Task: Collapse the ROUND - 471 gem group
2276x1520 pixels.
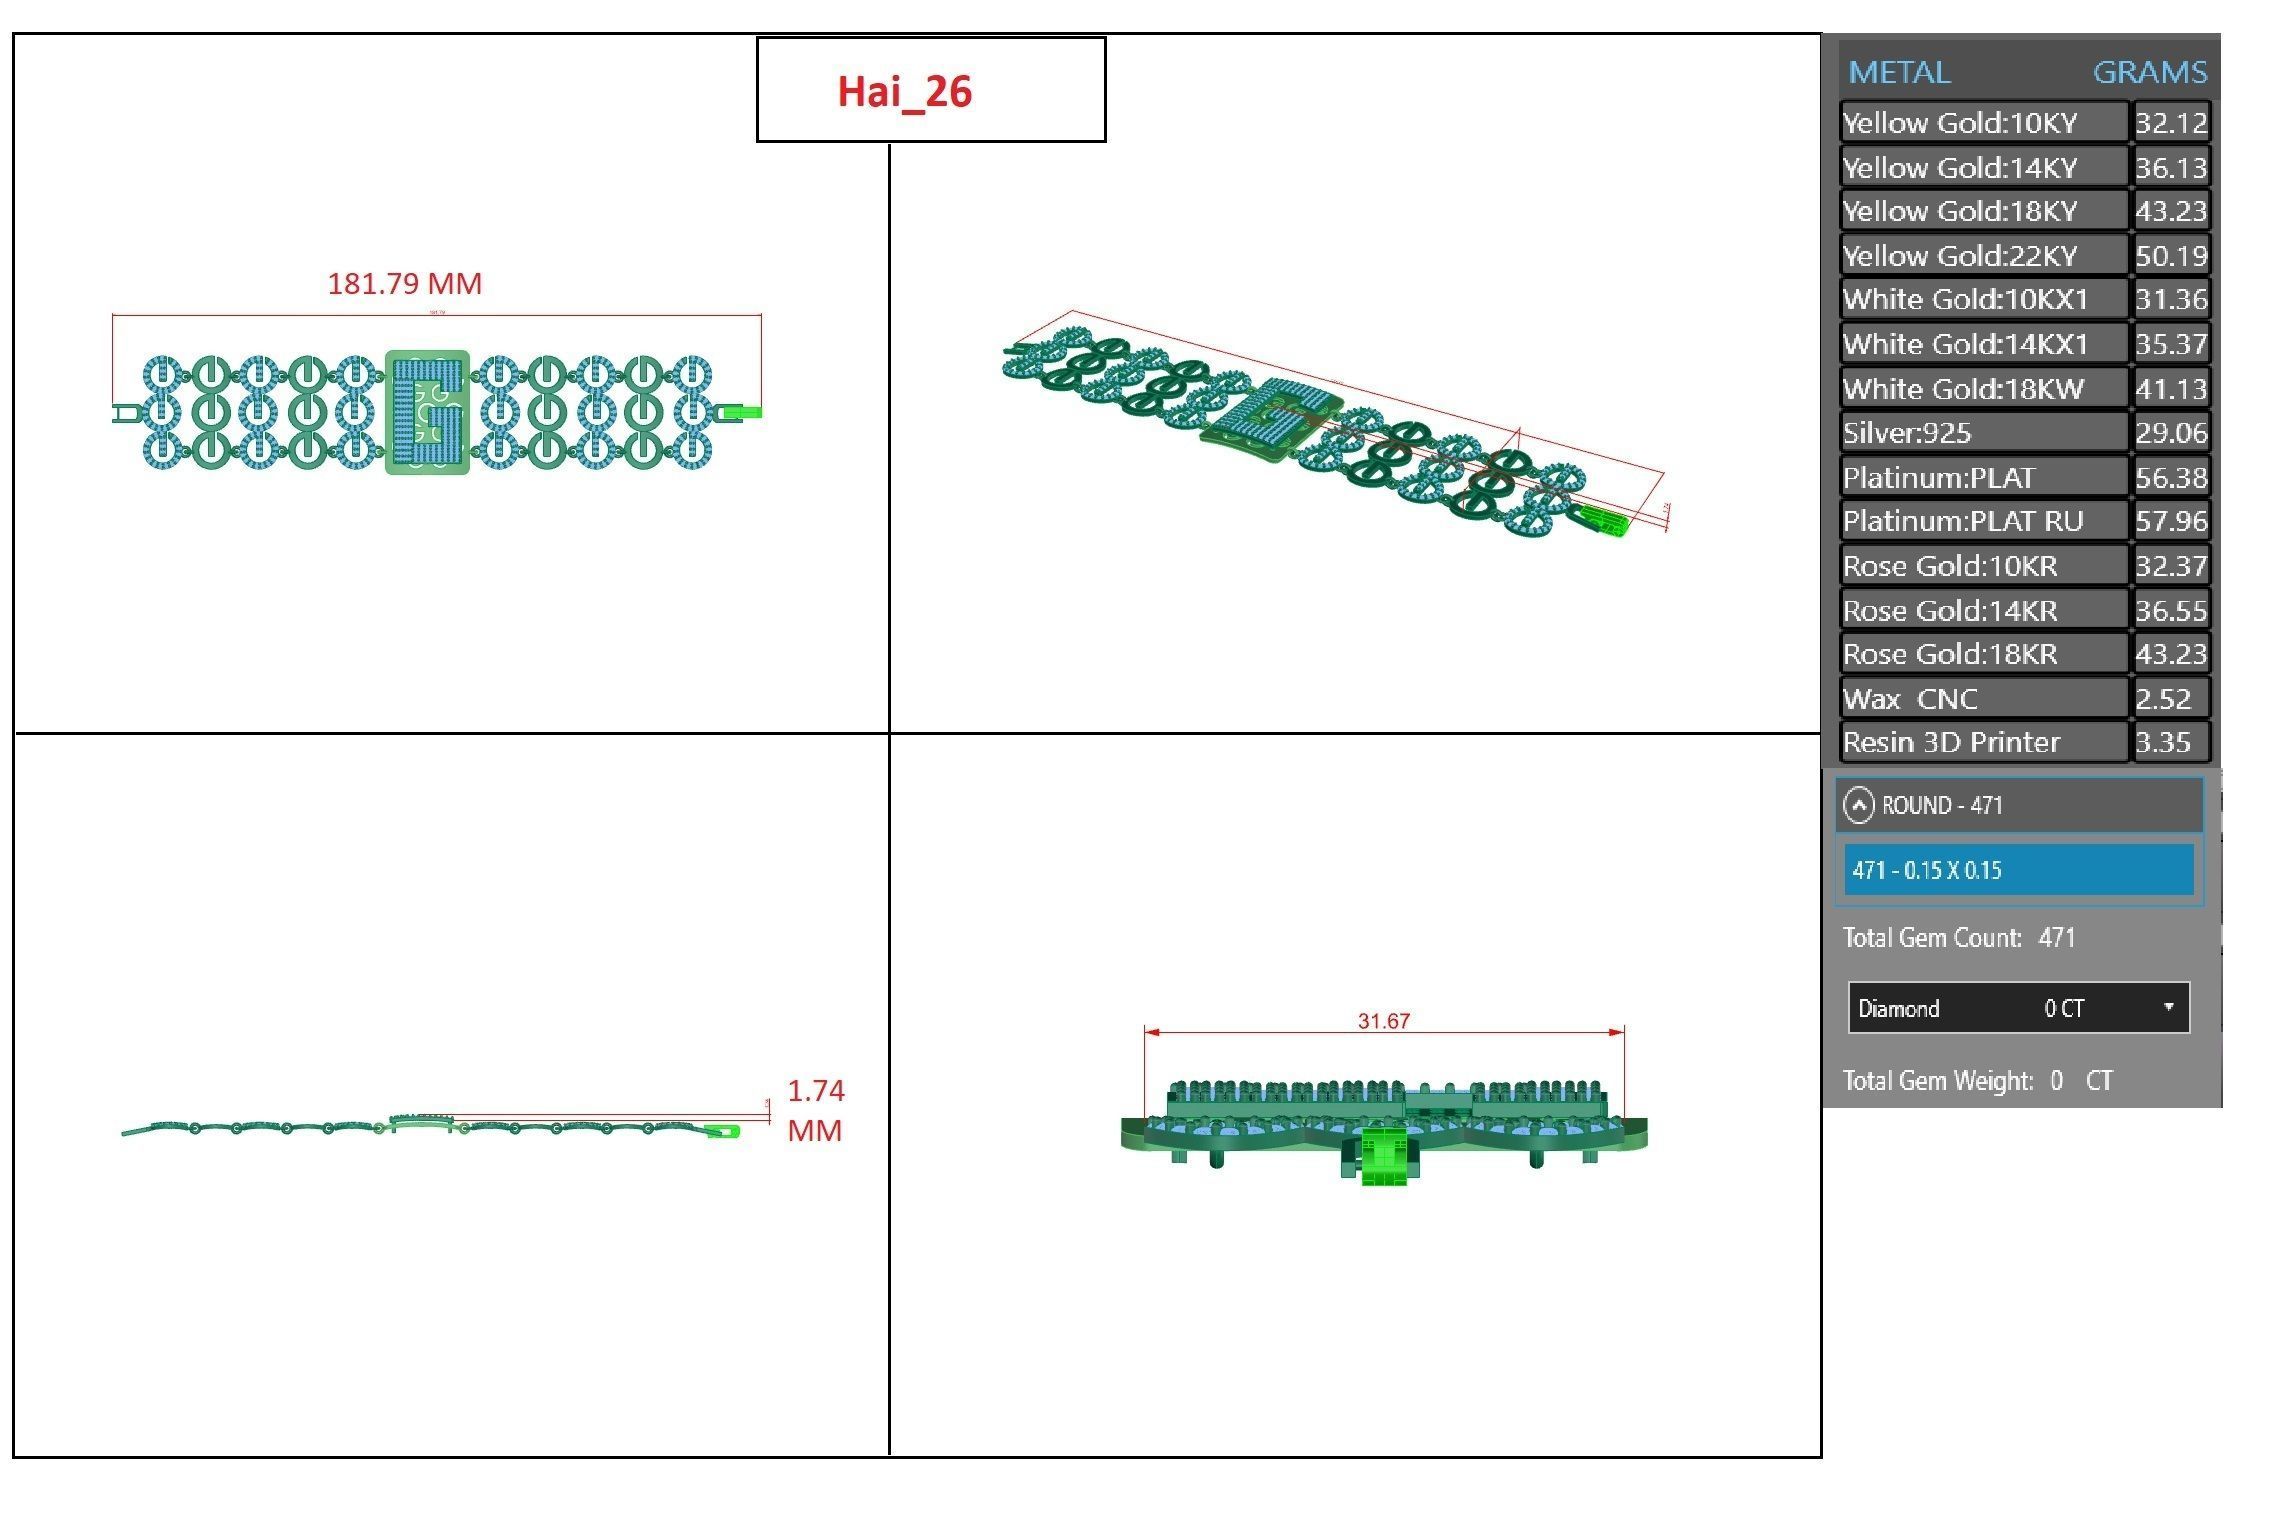Action: 1858,806
